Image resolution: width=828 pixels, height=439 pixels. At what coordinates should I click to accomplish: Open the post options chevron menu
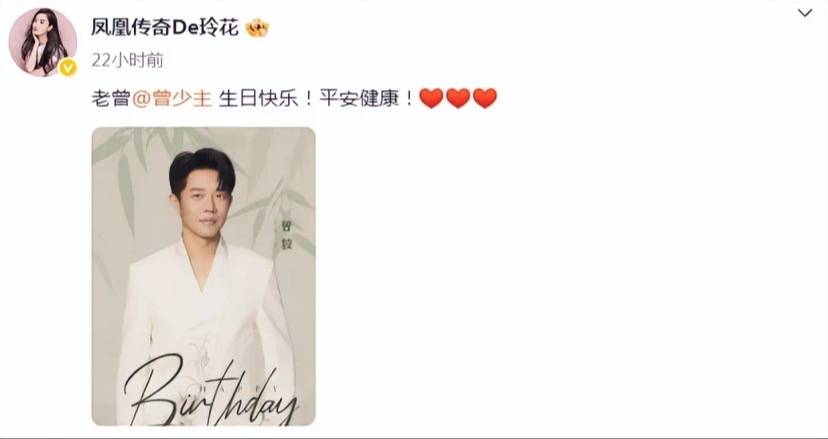pyautogui.click(x=805, y=13)
